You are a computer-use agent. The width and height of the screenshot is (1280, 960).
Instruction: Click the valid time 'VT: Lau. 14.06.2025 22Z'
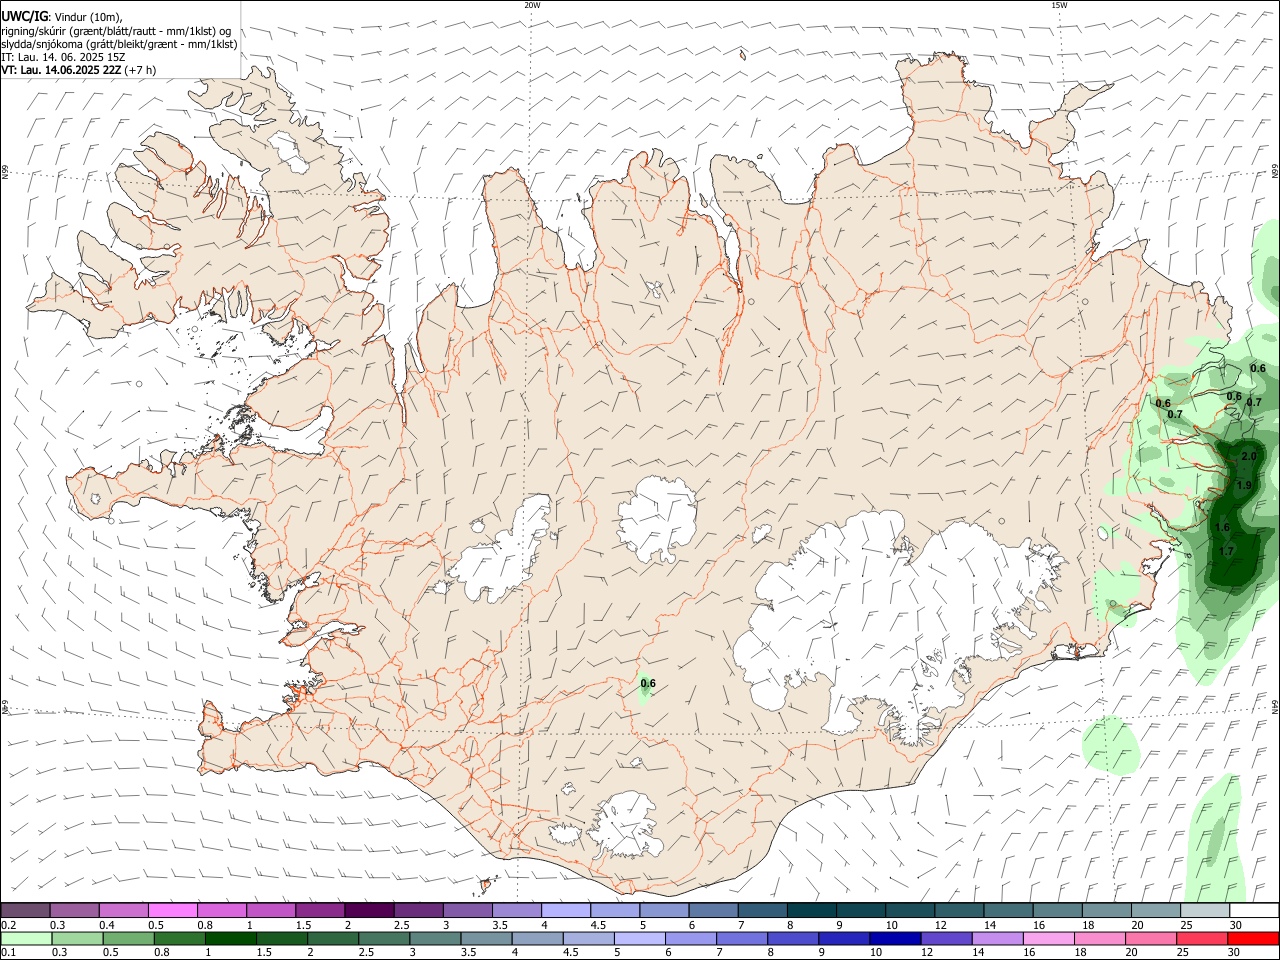point(61,70)
